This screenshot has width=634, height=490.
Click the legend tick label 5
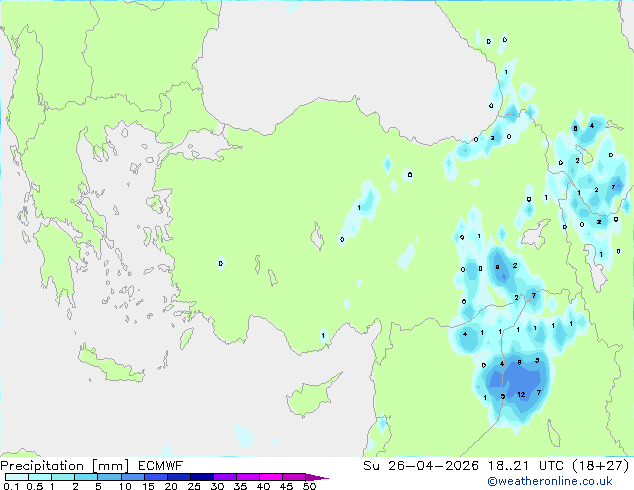pos(98,486)
